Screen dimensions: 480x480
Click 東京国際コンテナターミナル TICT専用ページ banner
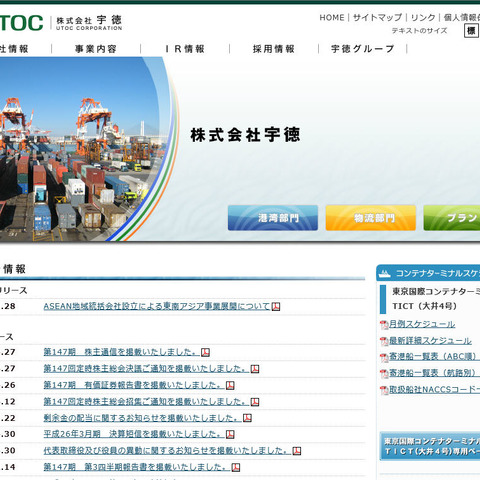click(430, 446)
